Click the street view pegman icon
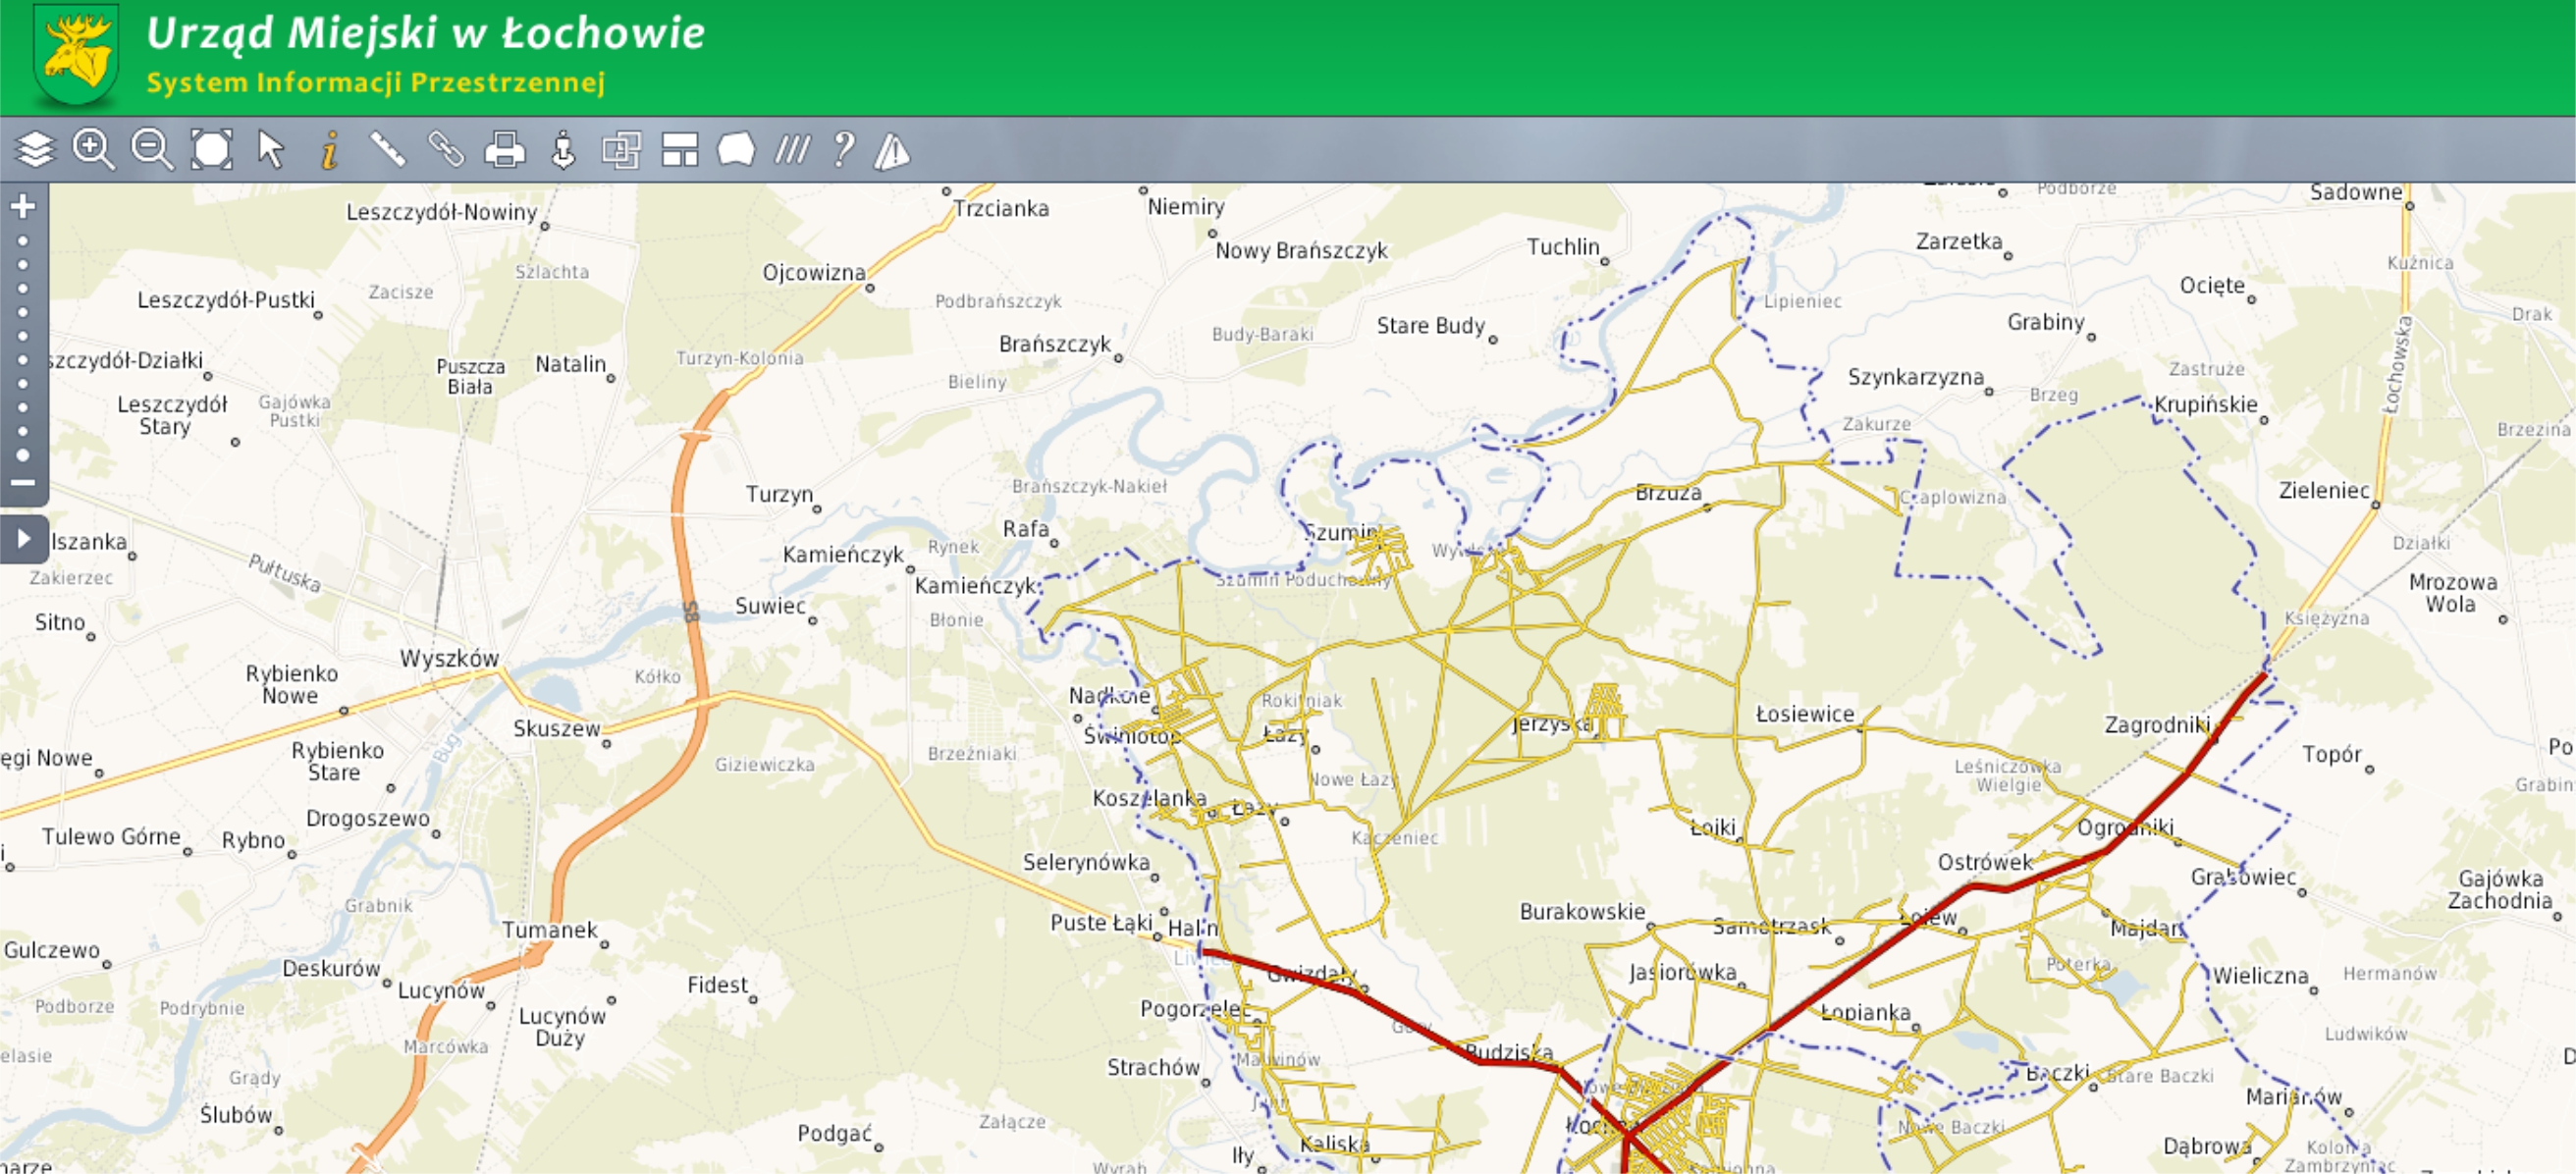This screenshot has width=2576, height=1174. point(563,150)
